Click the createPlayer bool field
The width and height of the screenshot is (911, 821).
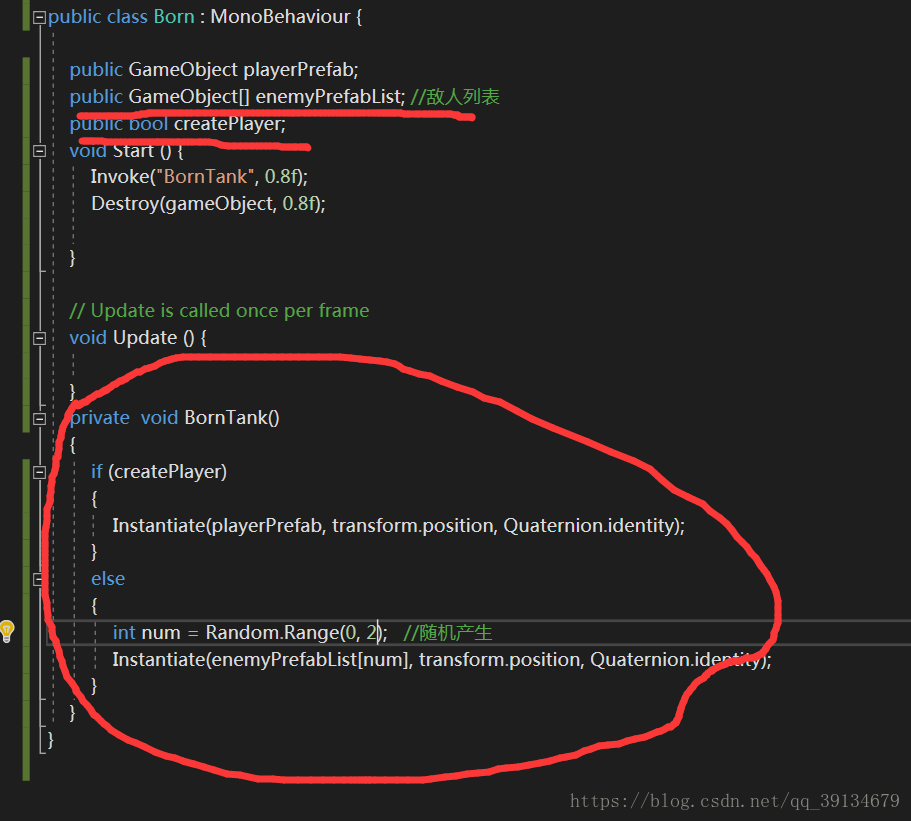pyautogui.click(x=178, y=124)
